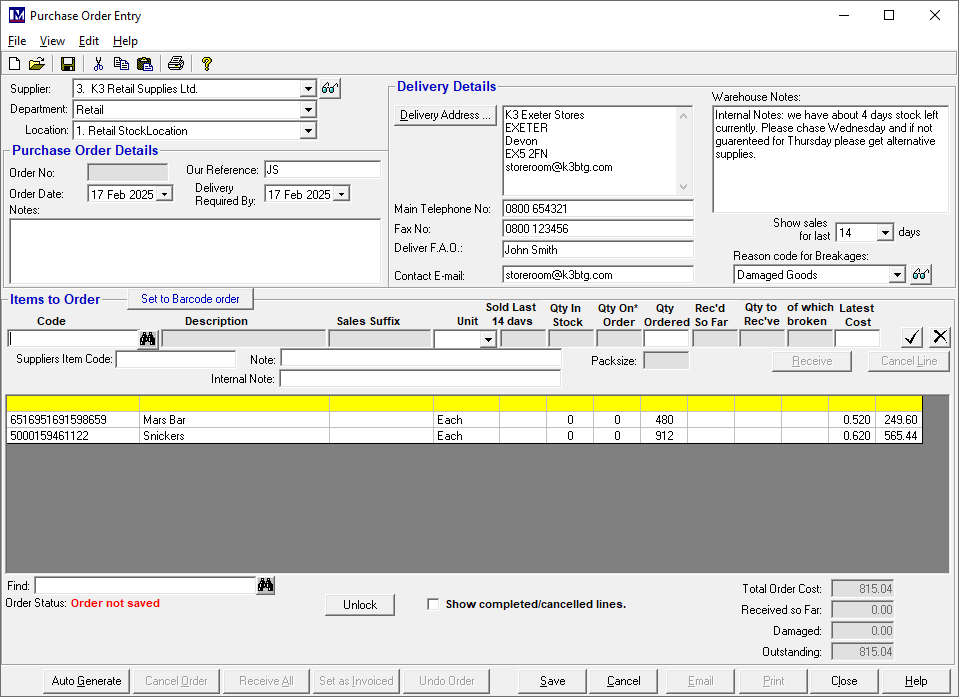Viewport: 959px width, 697px height.
Task: Click the New document toolbar icon
Action: 15,64
